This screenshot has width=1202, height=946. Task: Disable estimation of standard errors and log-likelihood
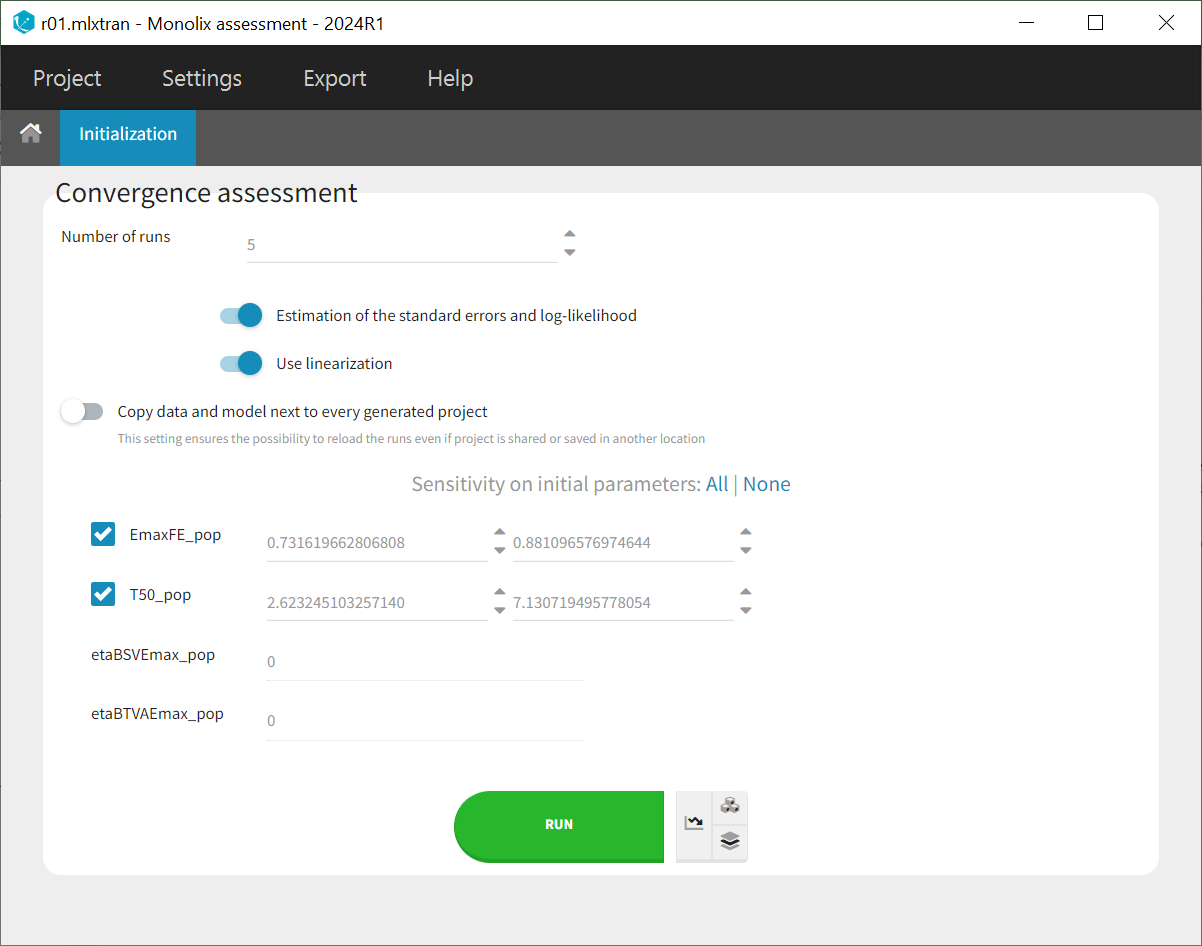pos(240,315)
